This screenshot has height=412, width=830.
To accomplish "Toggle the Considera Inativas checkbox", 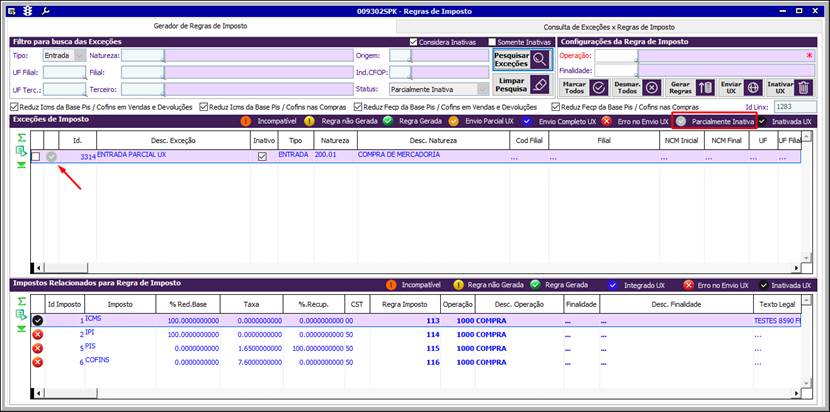I will point(415,42).
